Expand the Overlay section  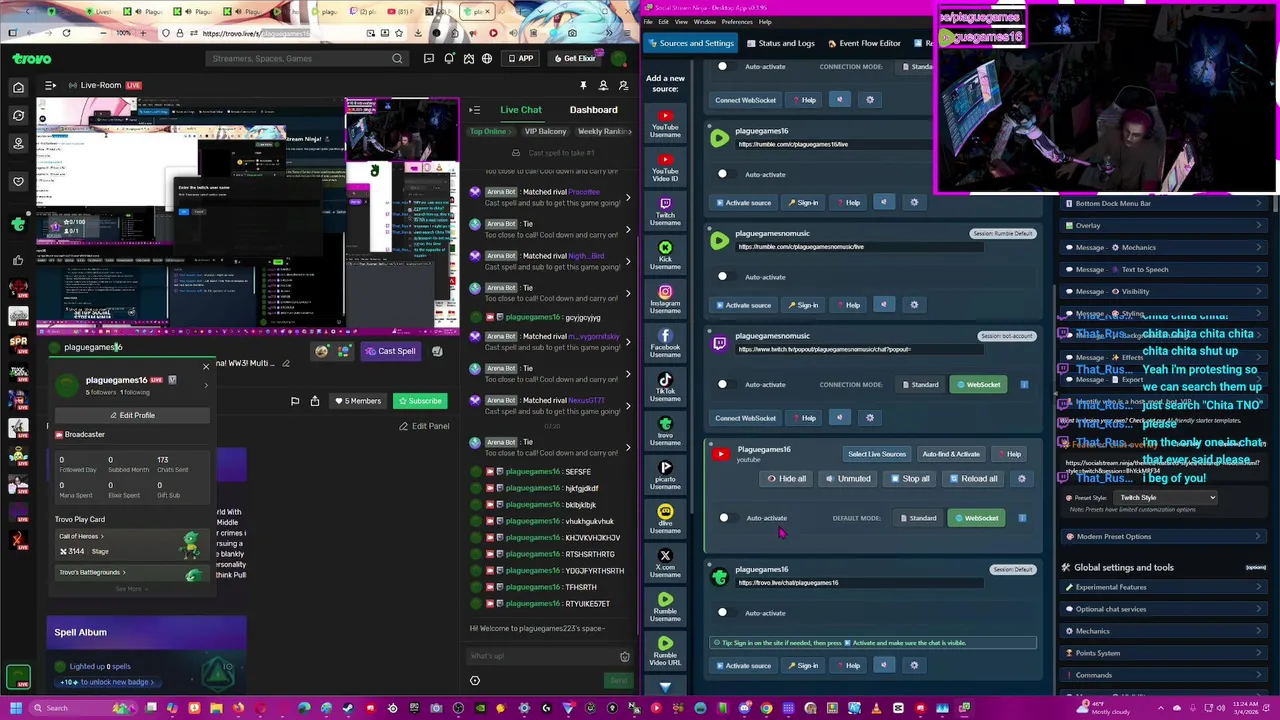coord(1165,225)
